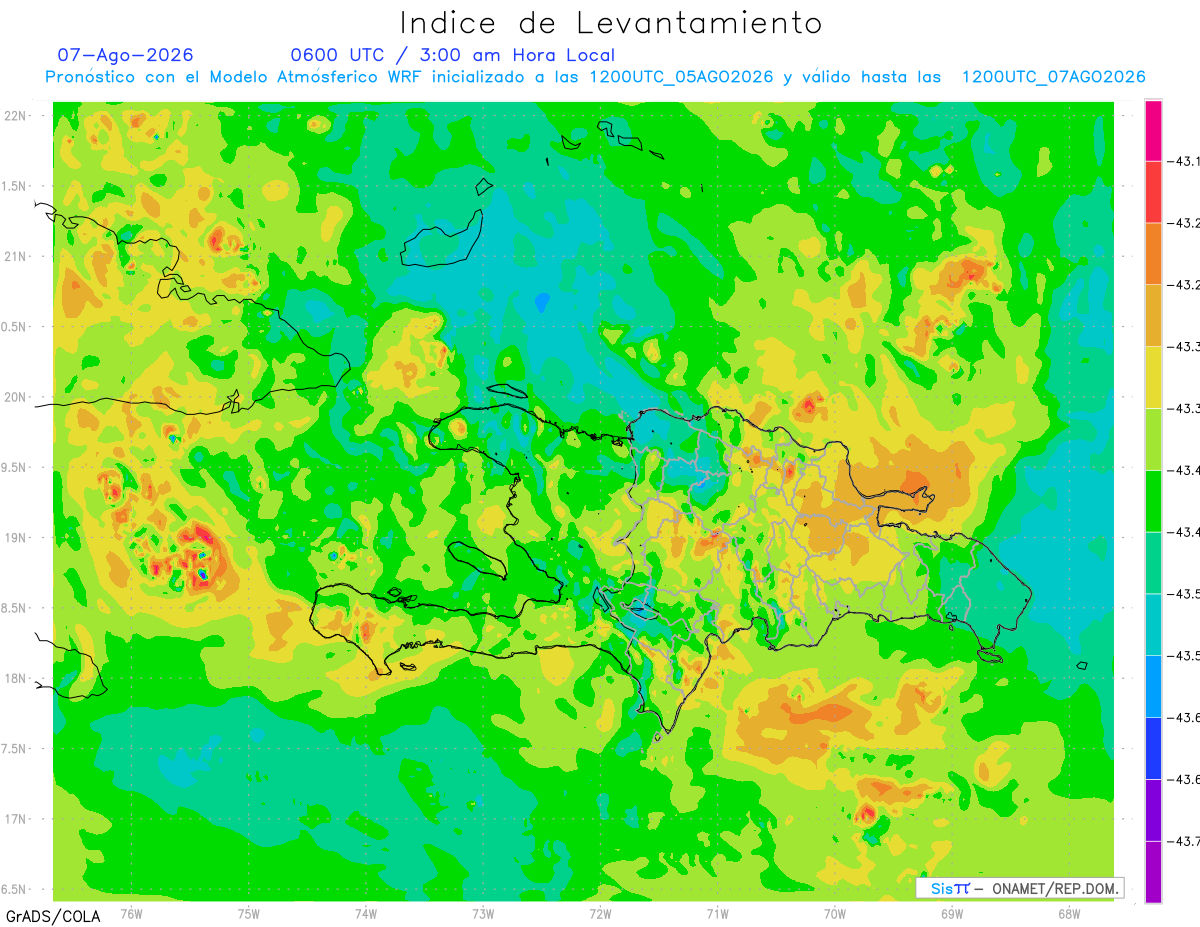Select the yellow color bar segment
The height and width of the screenshot is (927, 1200).
coord(1153,377)
